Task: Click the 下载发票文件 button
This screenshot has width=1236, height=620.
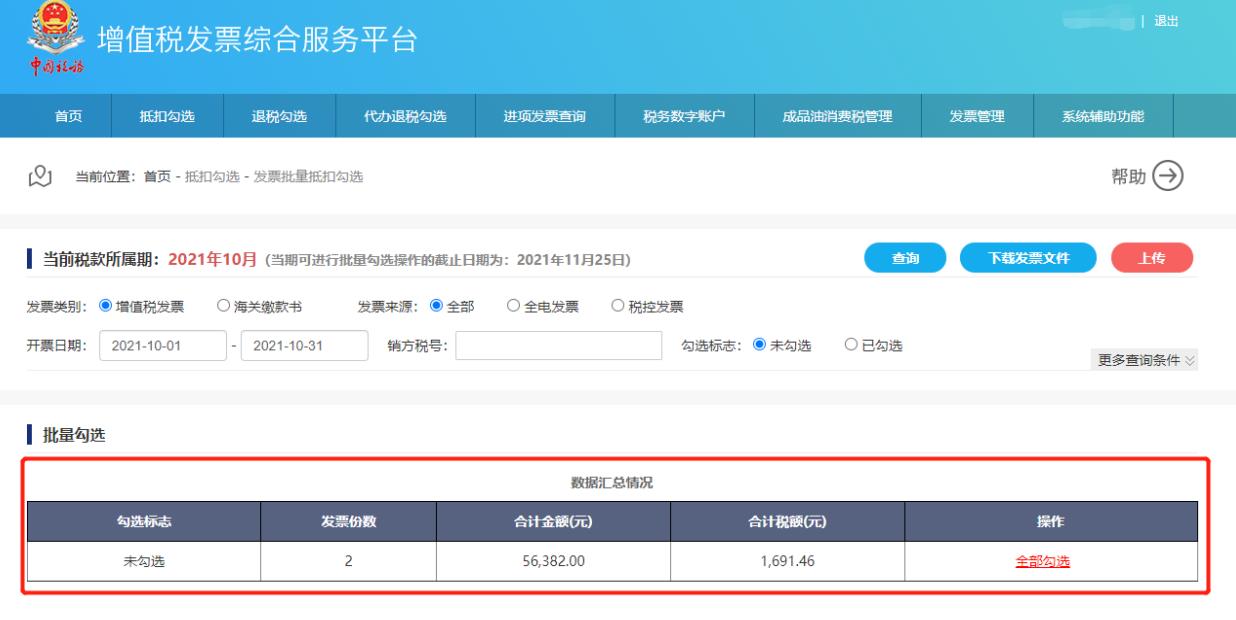Action: tap(1028, 258)
